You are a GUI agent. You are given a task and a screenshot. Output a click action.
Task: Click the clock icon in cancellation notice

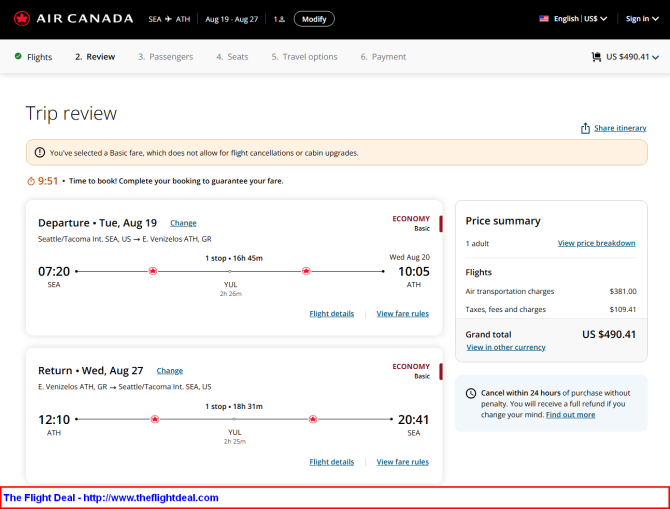(x=470, y=393)
